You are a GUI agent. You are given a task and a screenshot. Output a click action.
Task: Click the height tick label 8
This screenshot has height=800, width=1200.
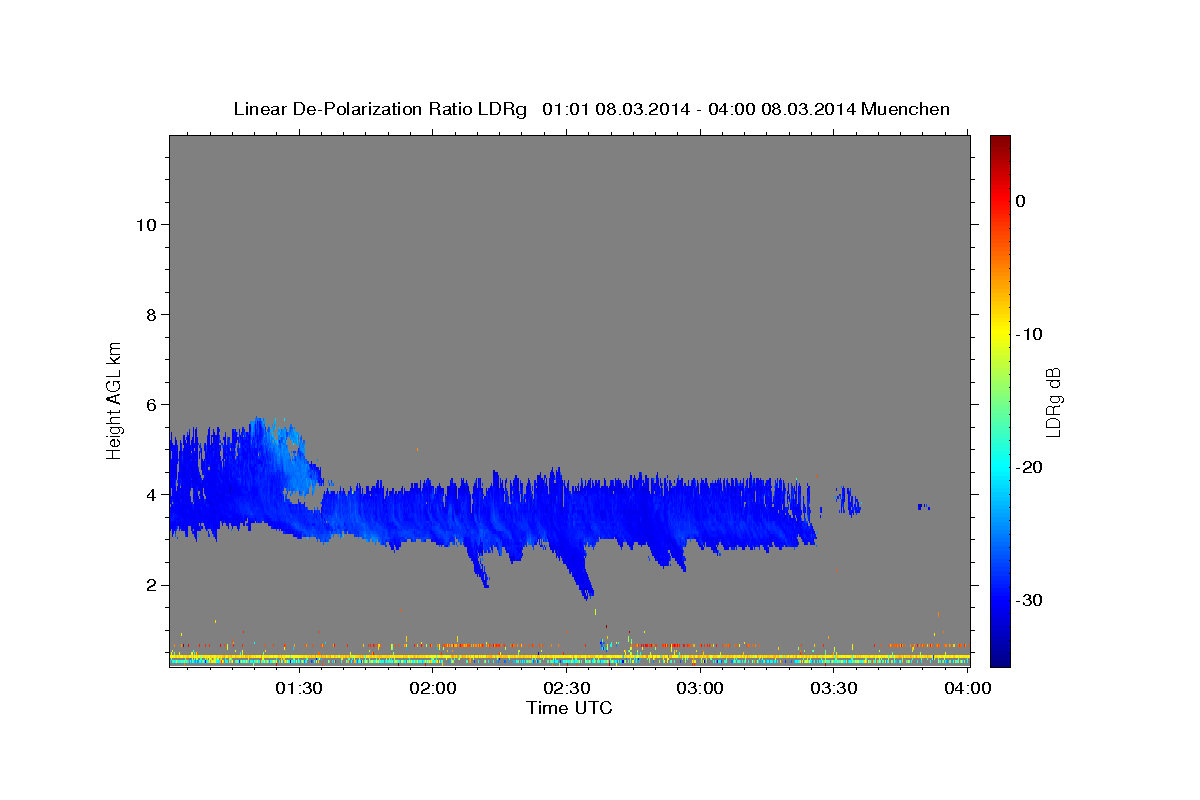149,314
